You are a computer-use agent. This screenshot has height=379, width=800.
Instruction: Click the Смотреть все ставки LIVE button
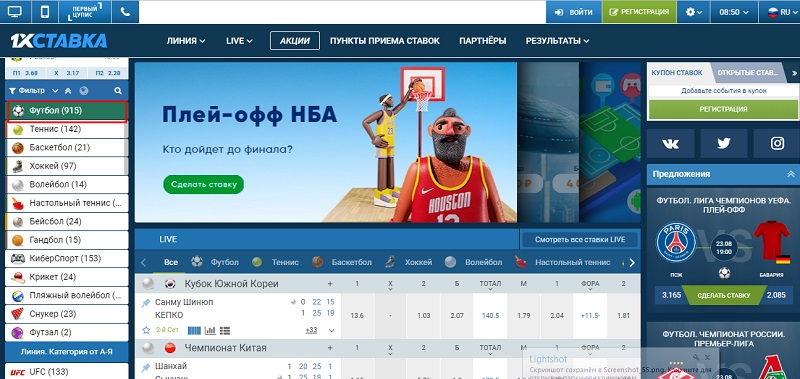coord(580,239)
